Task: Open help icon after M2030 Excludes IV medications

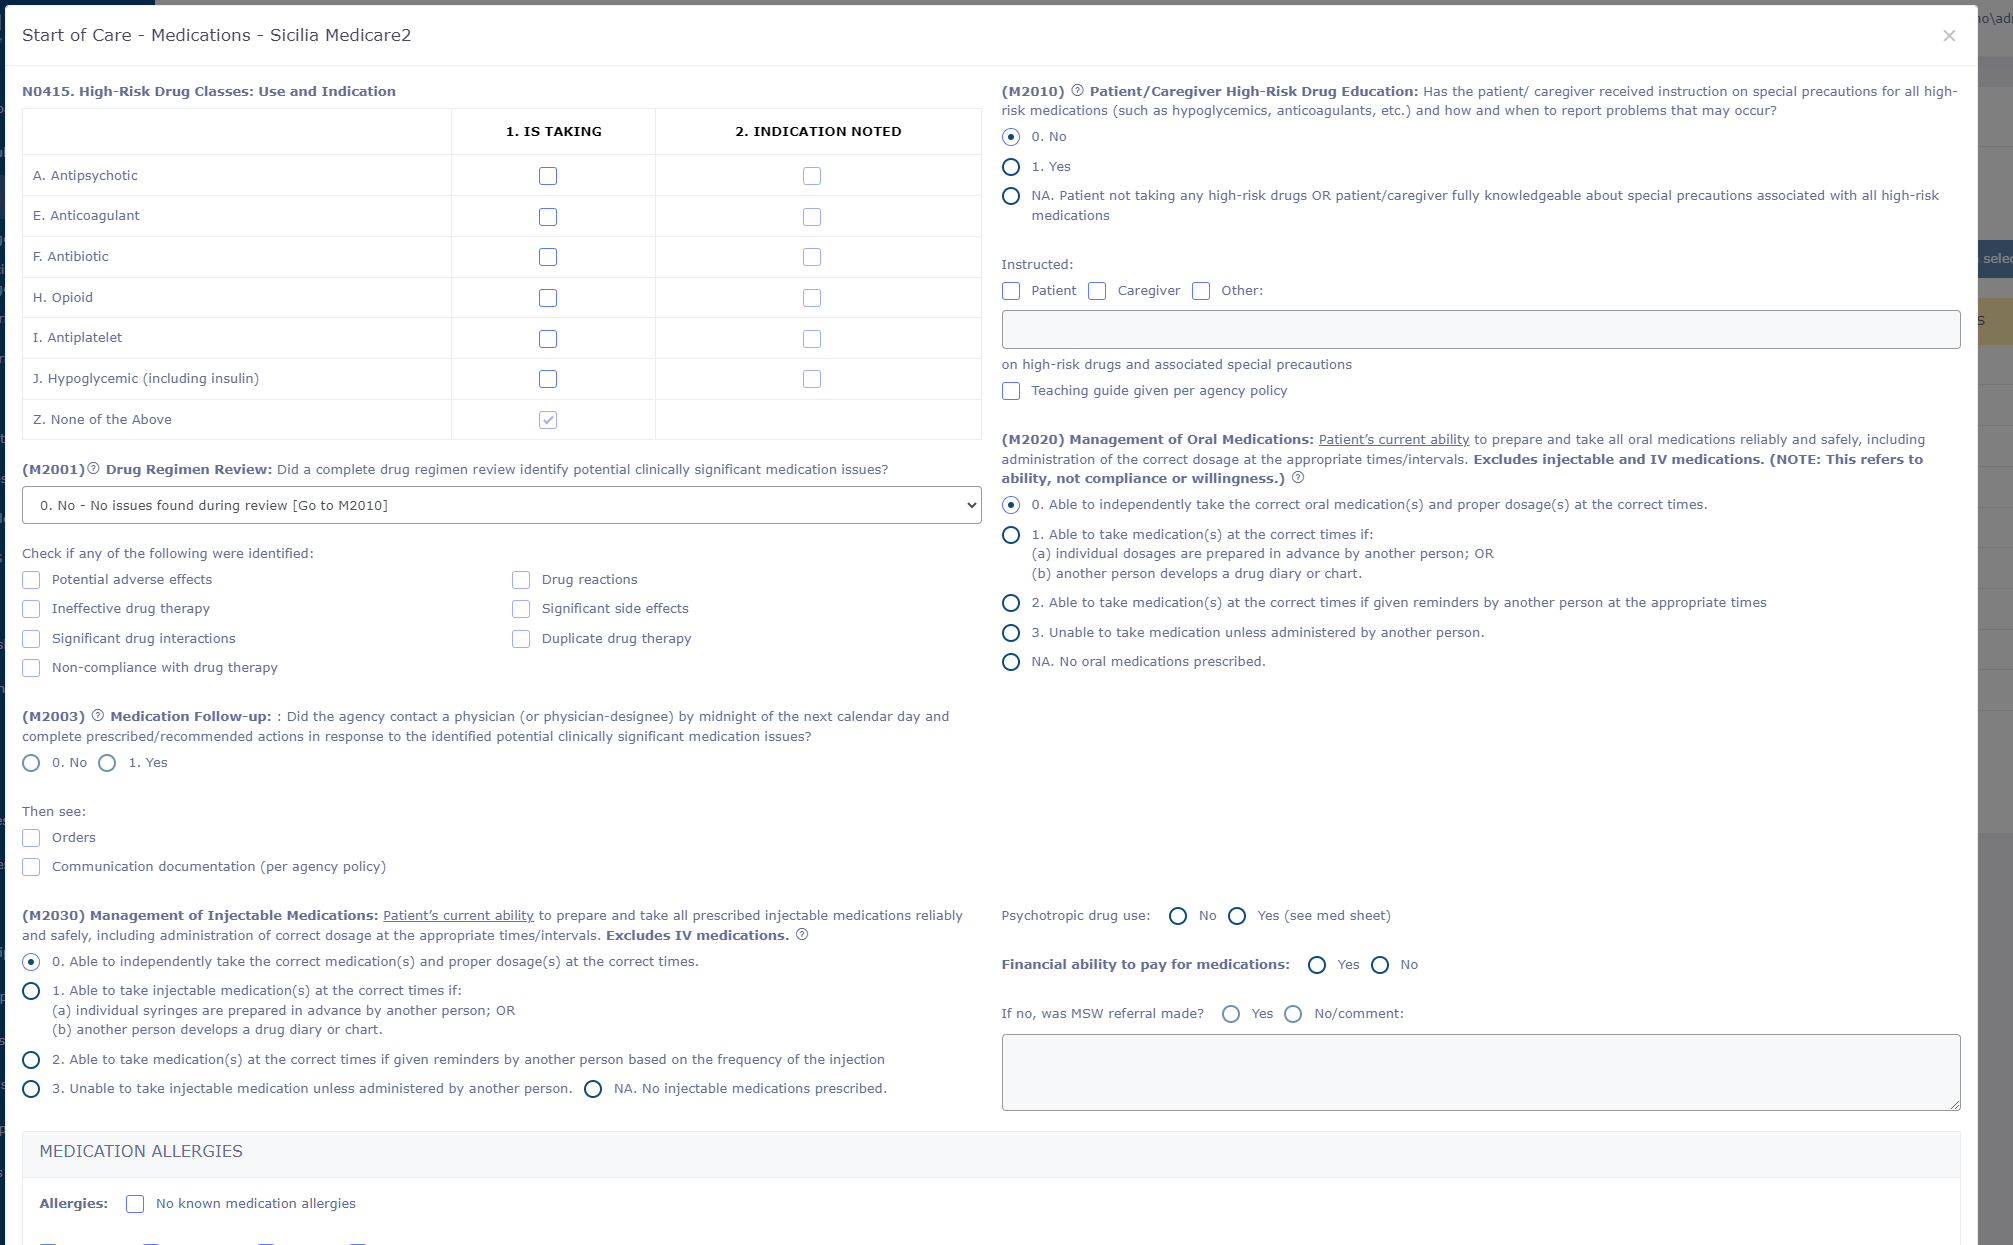Action: pos(802,935)
